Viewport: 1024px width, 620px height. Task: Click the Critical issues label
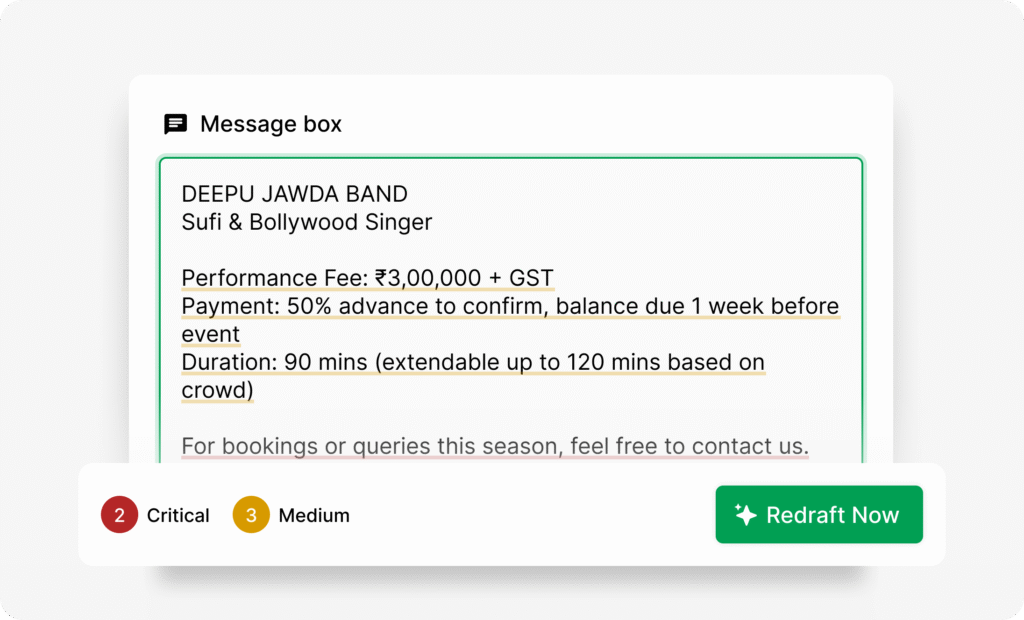[x=178, y=516]
